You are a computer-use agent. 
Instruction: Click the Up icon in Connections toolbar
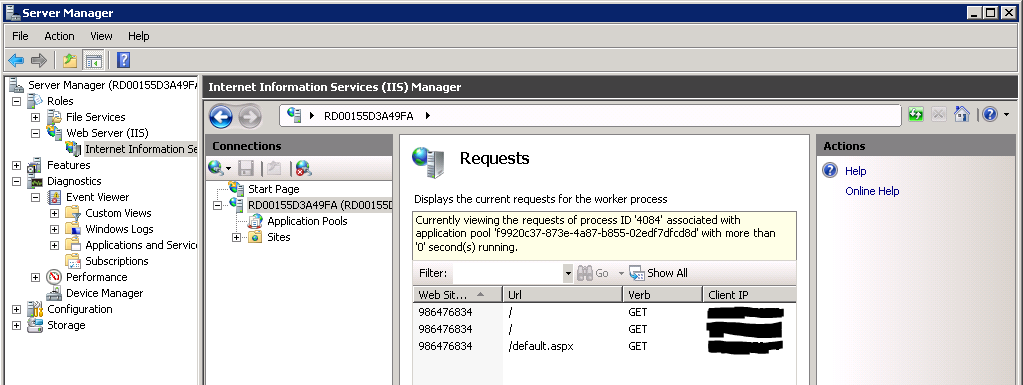(275, 168)
